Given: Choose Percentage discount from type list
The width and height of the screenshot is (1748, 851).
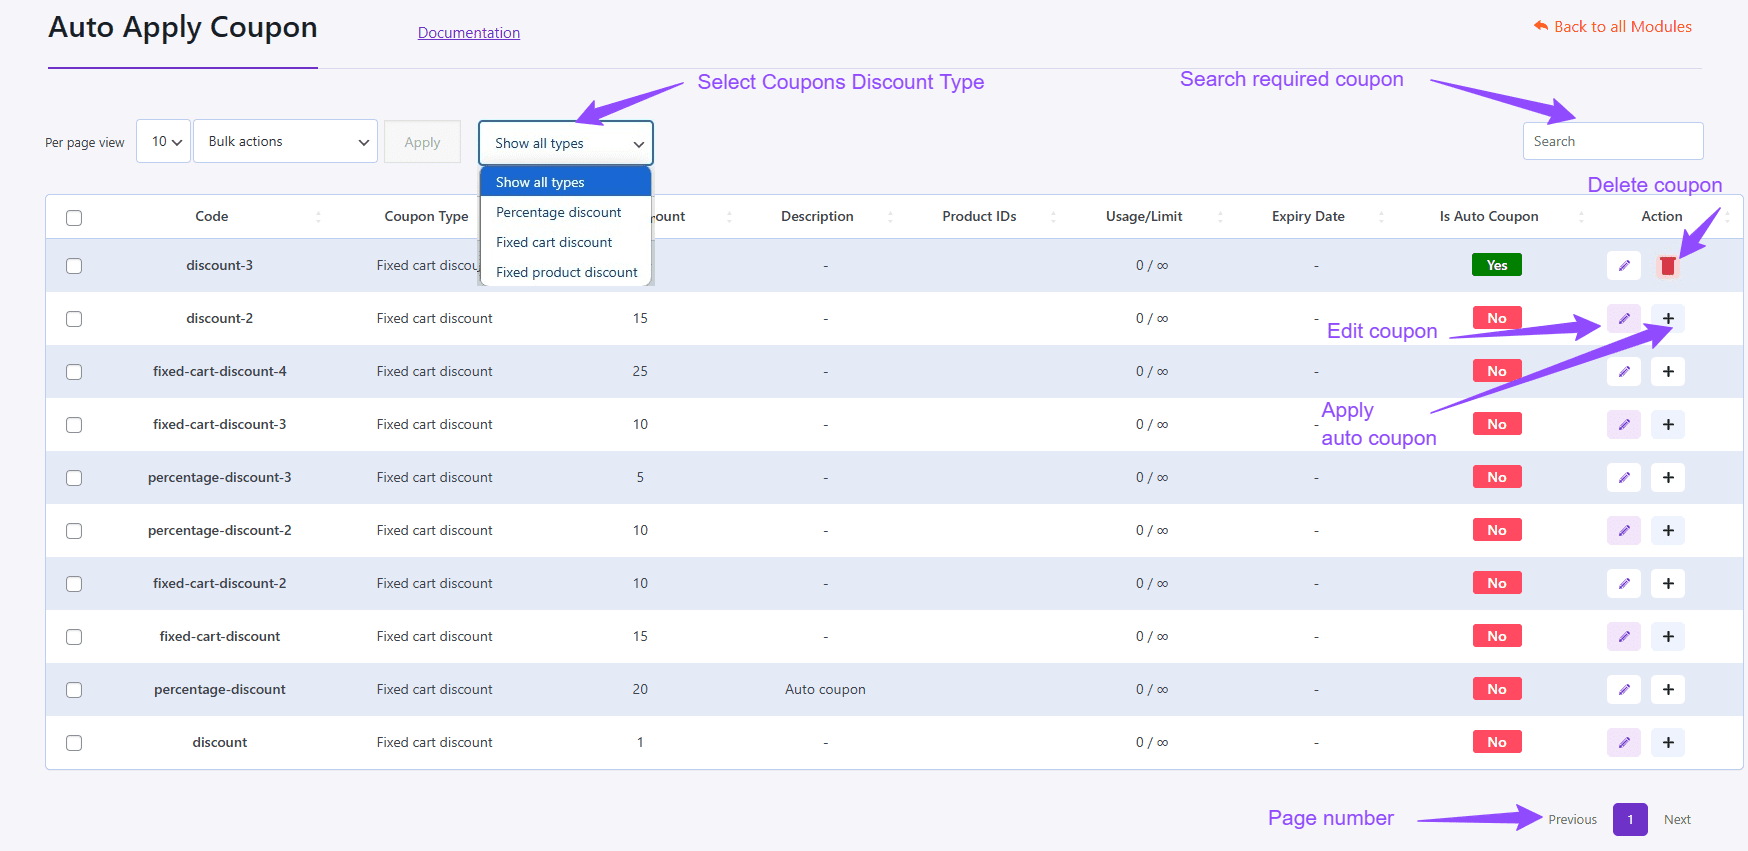Looking at the screenshot, I should [559, 213].
